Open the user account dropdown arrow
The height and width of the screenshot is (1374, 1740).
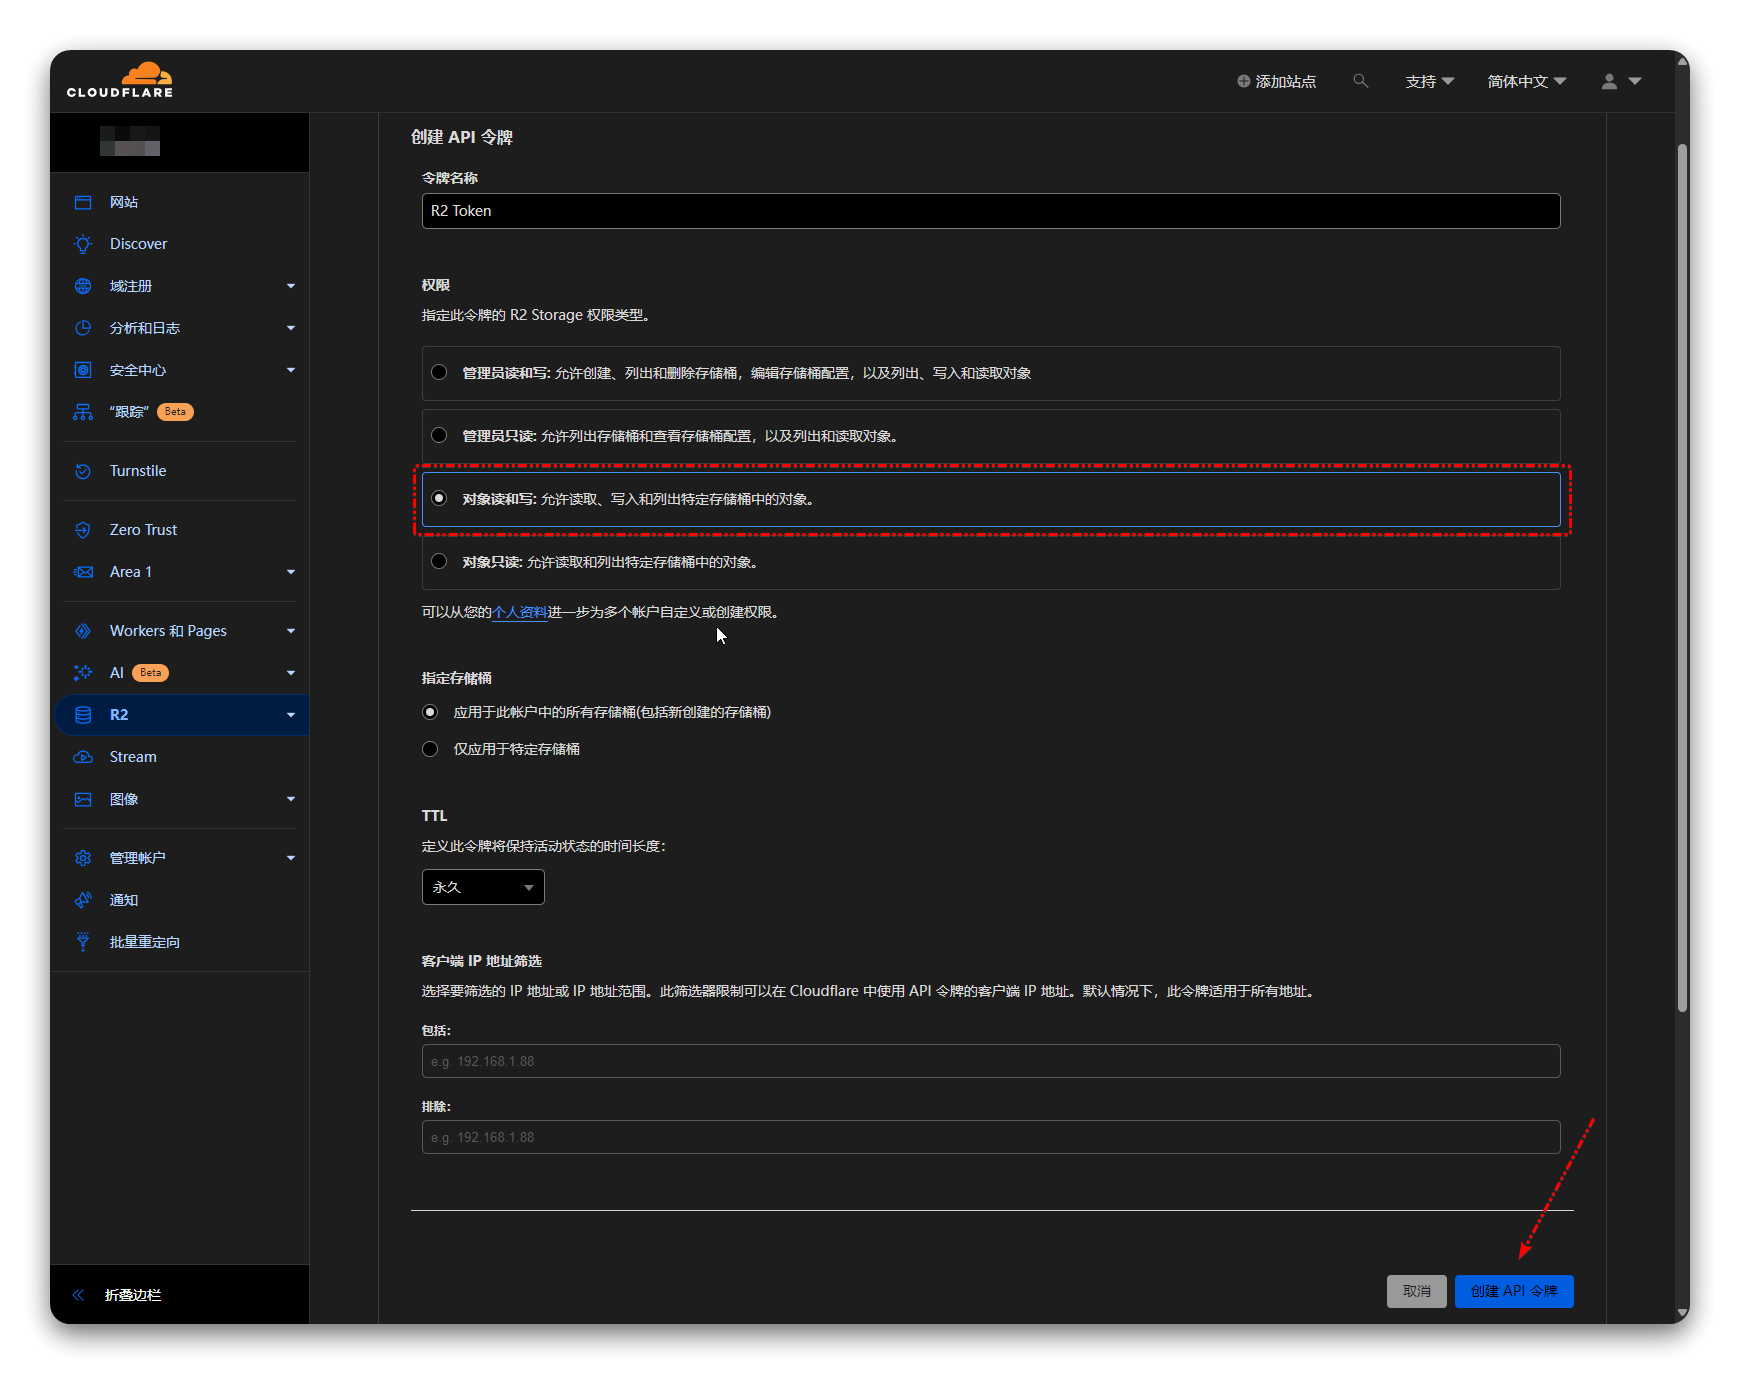[x=1635, y=82]
